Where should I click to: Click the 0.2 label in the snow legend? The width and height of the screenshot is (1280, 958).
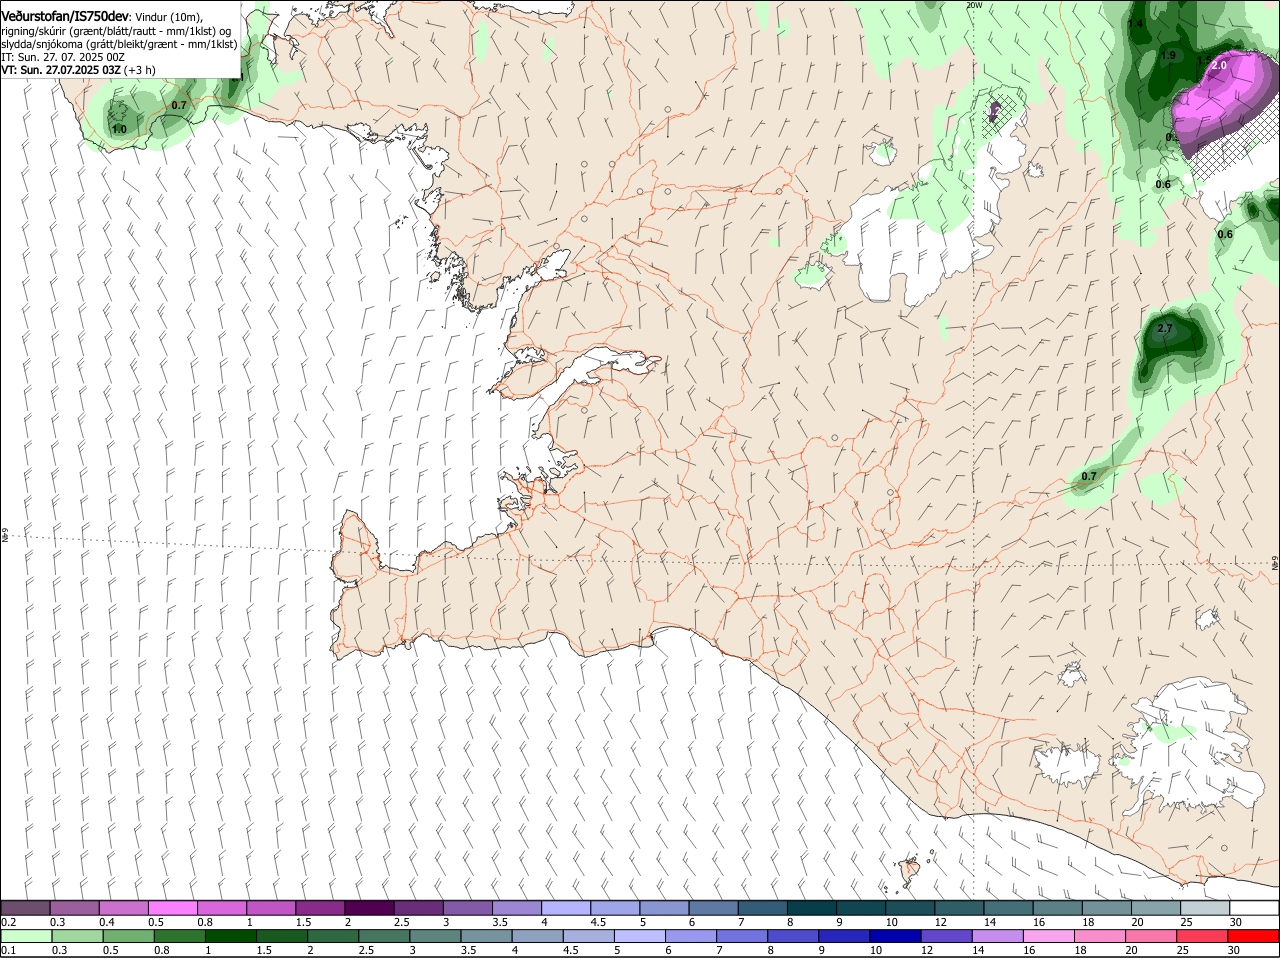[8, 922]
